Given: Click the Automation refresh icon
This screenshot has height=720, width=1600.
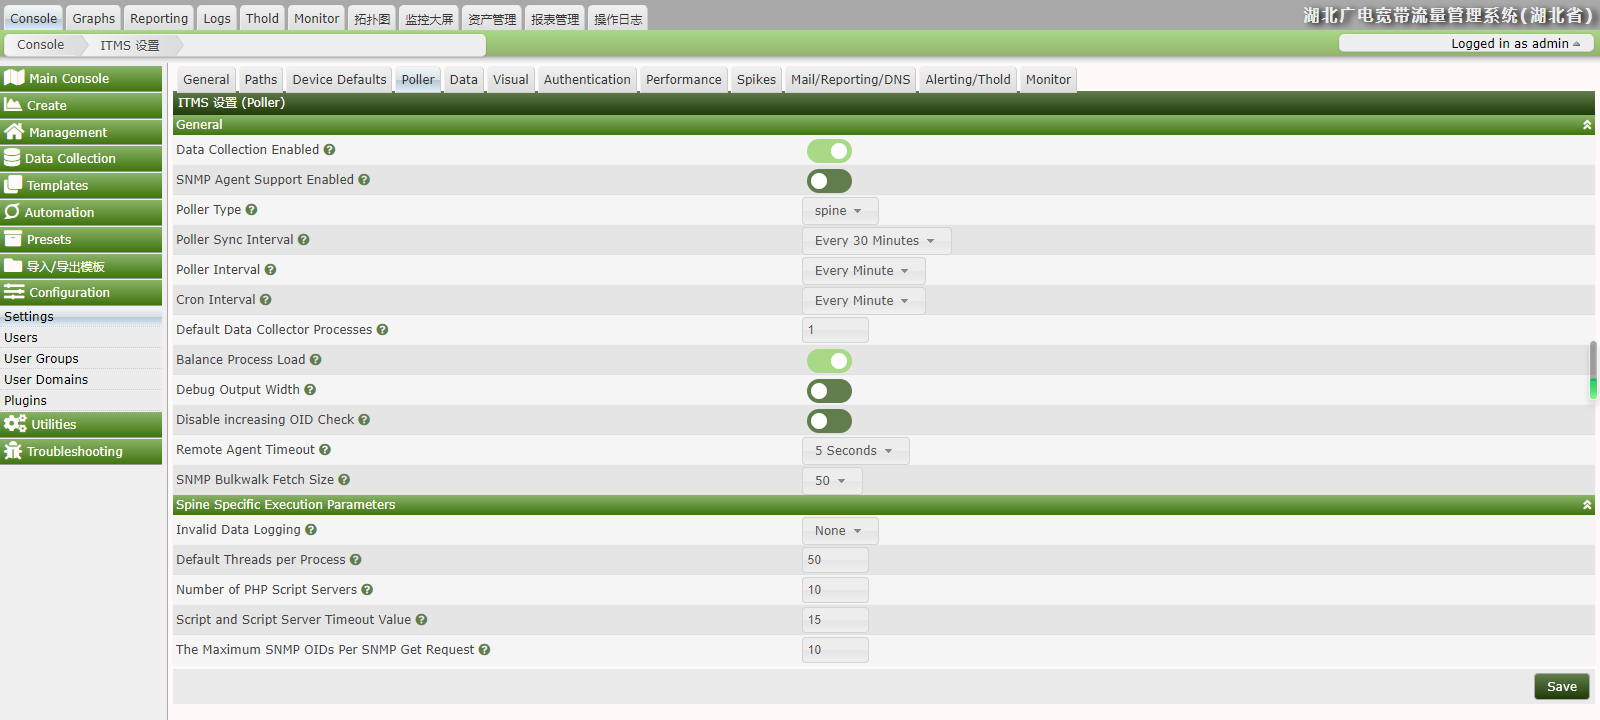Looking at the screenshot, I should (x=12, y=212).
